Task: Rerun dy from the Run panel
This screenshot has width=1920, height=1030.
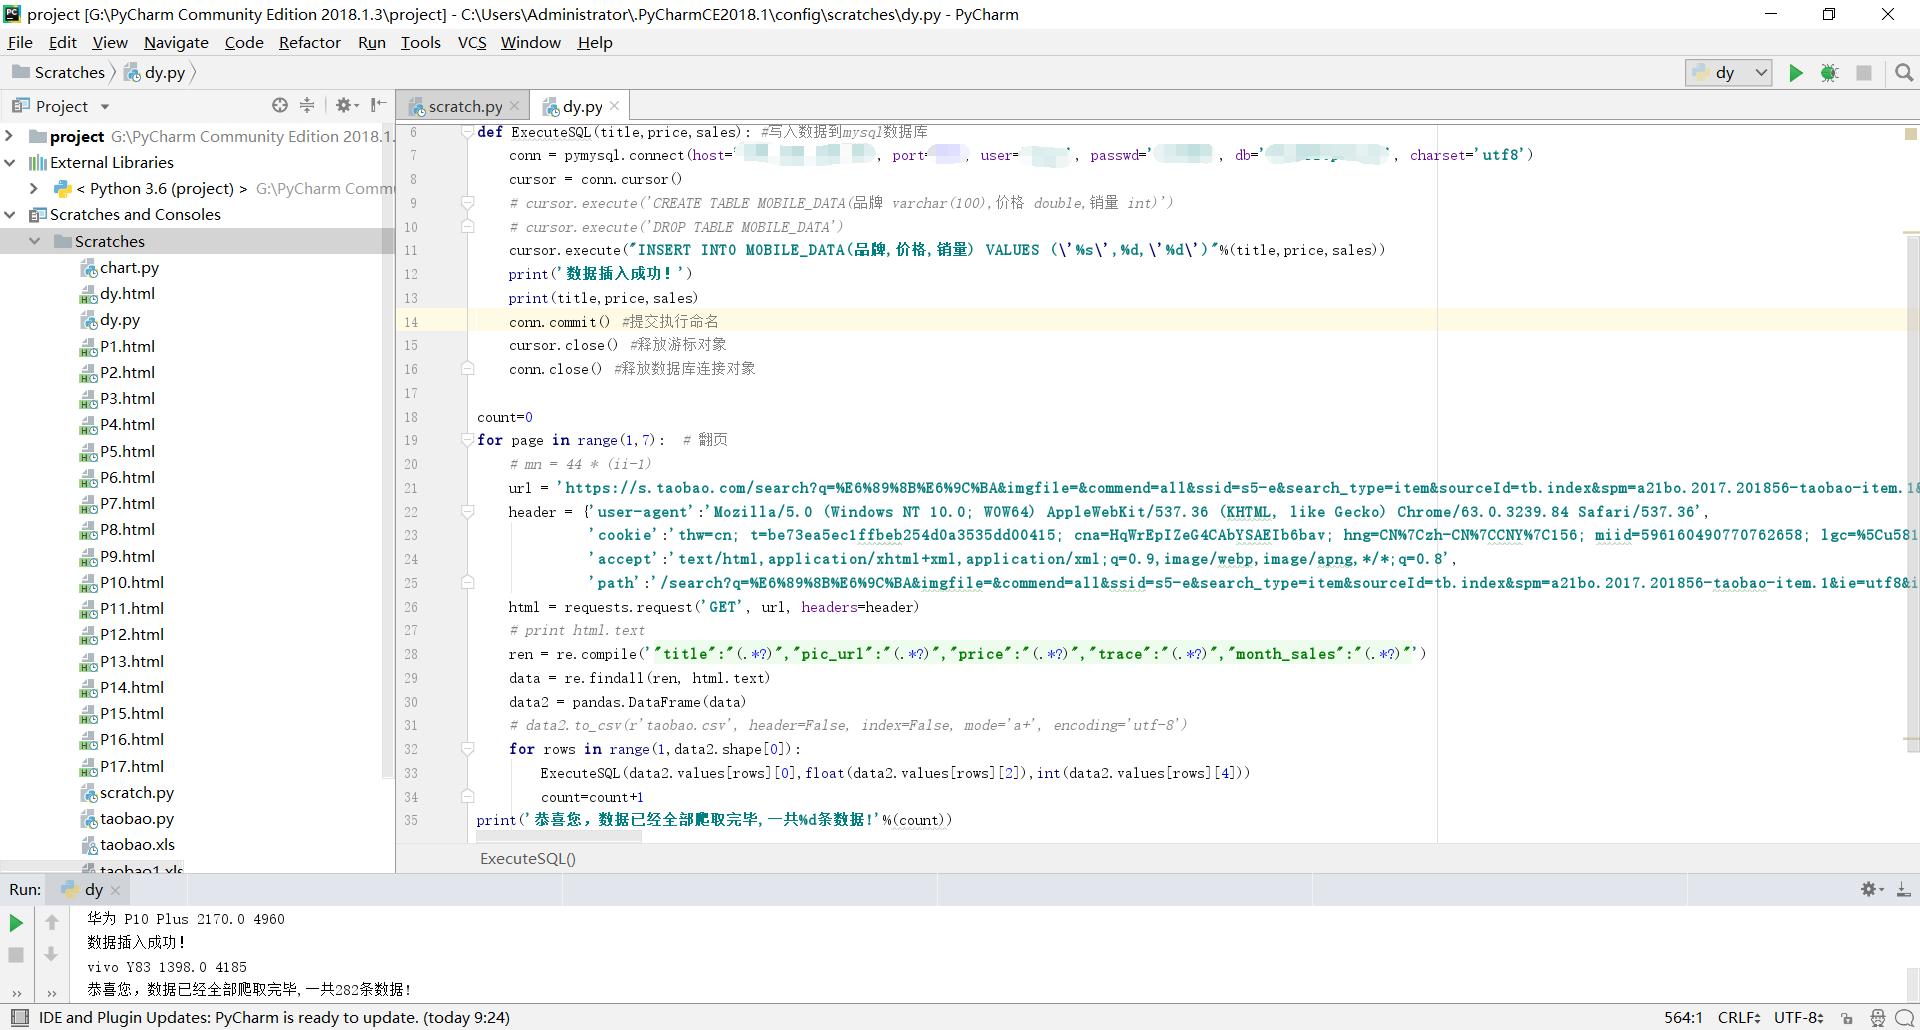Action: pos(16,922)
